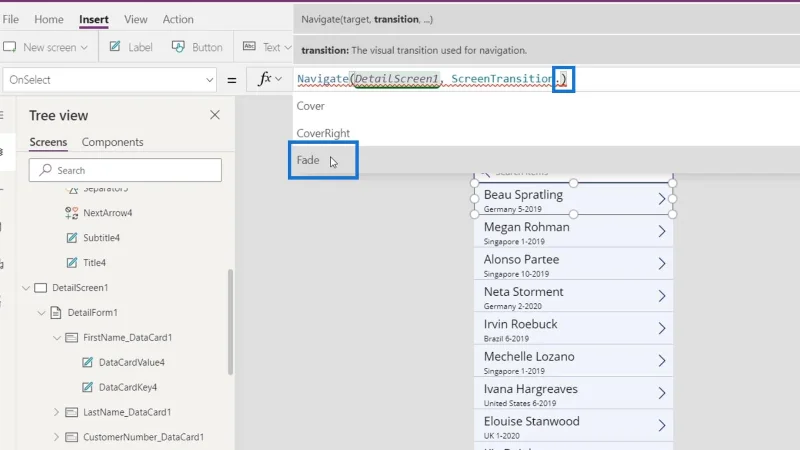This screenshot has width=800, height=450.
Task: Select the Megan Rohman gallery title
Action: point(527,227)
